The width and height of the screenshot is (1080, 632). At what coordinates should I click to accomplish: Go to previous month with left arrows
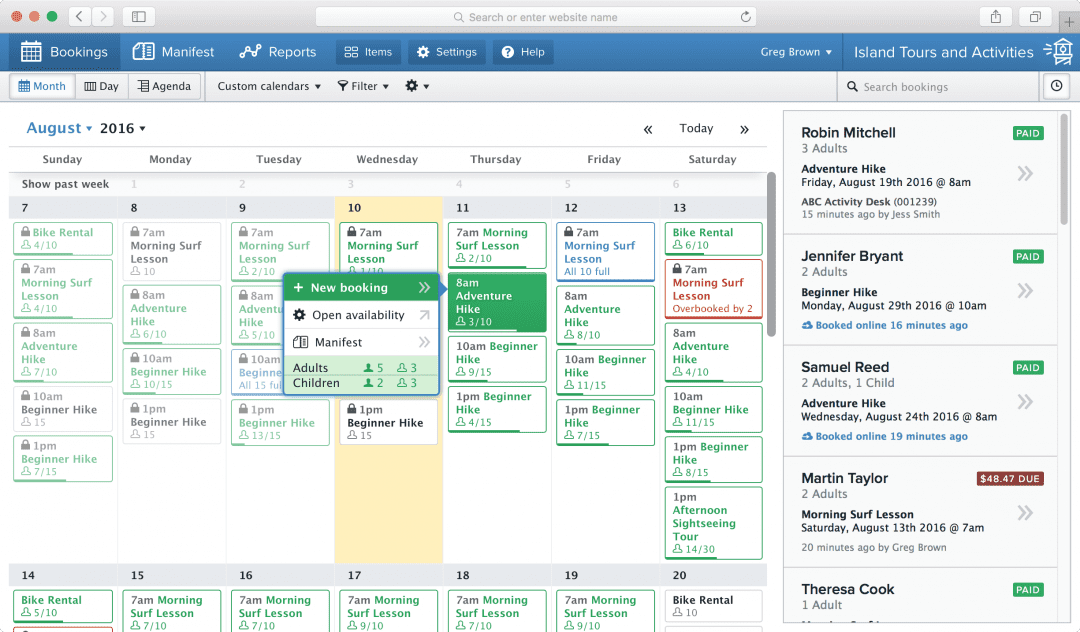[x=648, y=129]
